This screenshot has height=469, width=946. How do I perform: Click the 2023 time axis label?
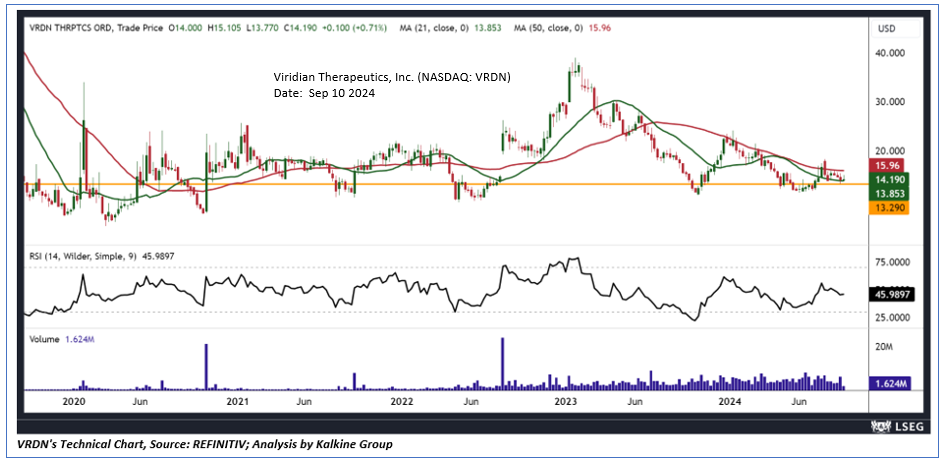pos(566,401)
